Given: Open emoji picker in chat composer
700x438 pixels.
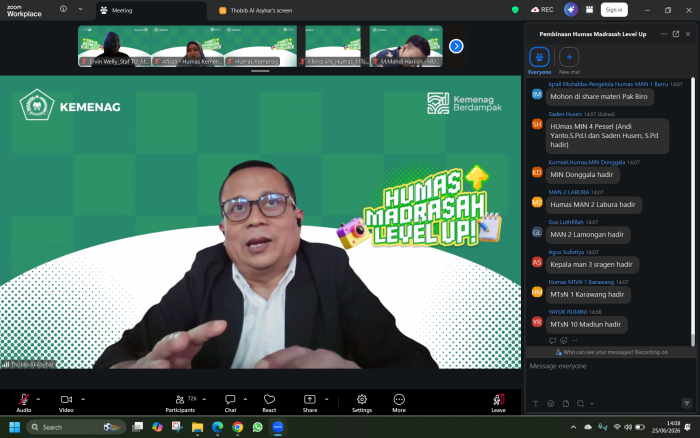Looking at the screenshot, I should click(x=551, y=404).
